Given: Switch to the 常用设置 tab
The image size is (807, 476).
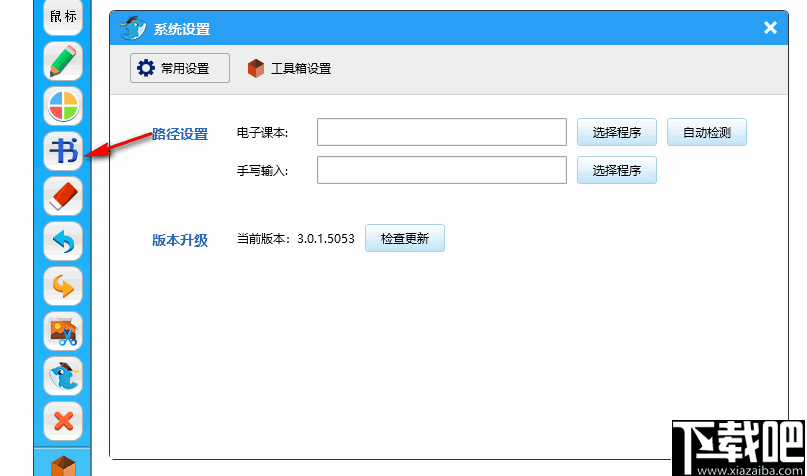Looking at the screenshot, I should (x=180, y=68).
